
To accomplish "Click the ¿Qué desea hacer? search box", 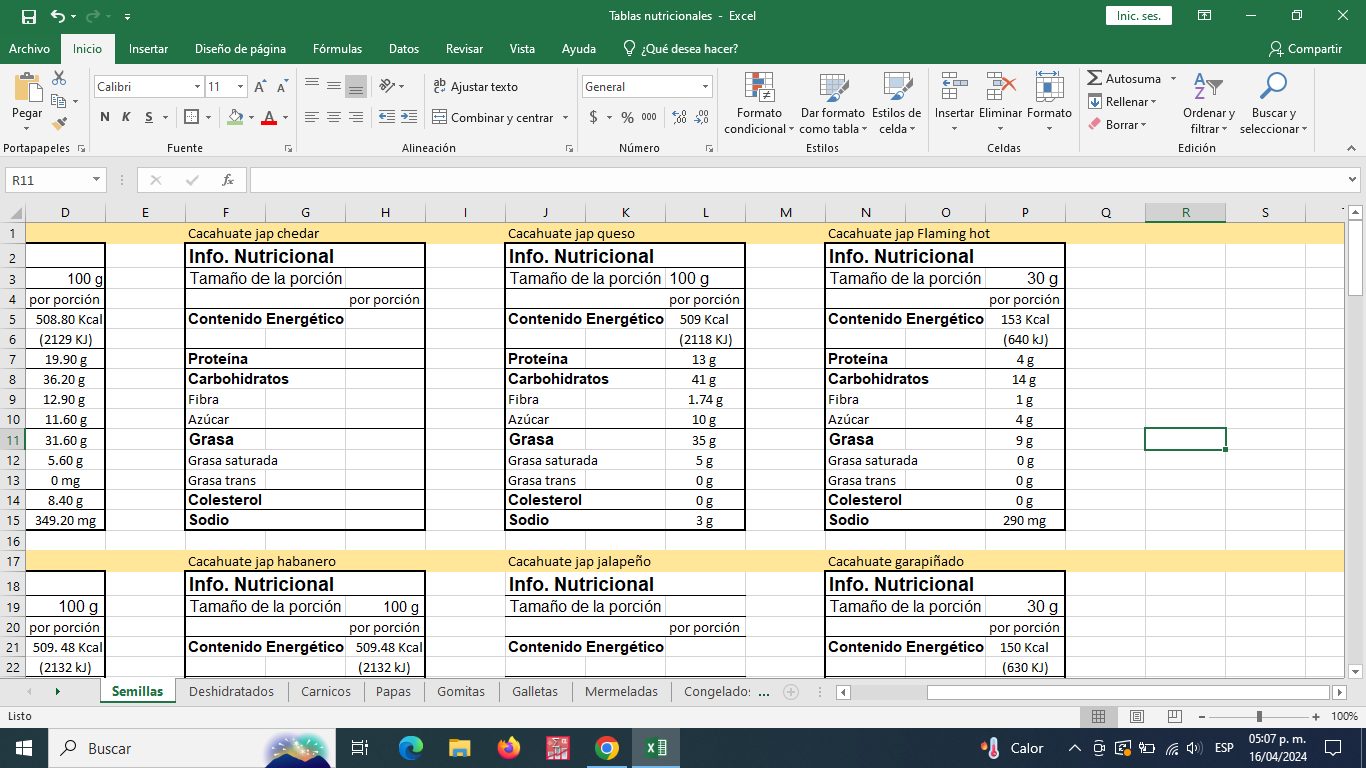I will point(680,48).
